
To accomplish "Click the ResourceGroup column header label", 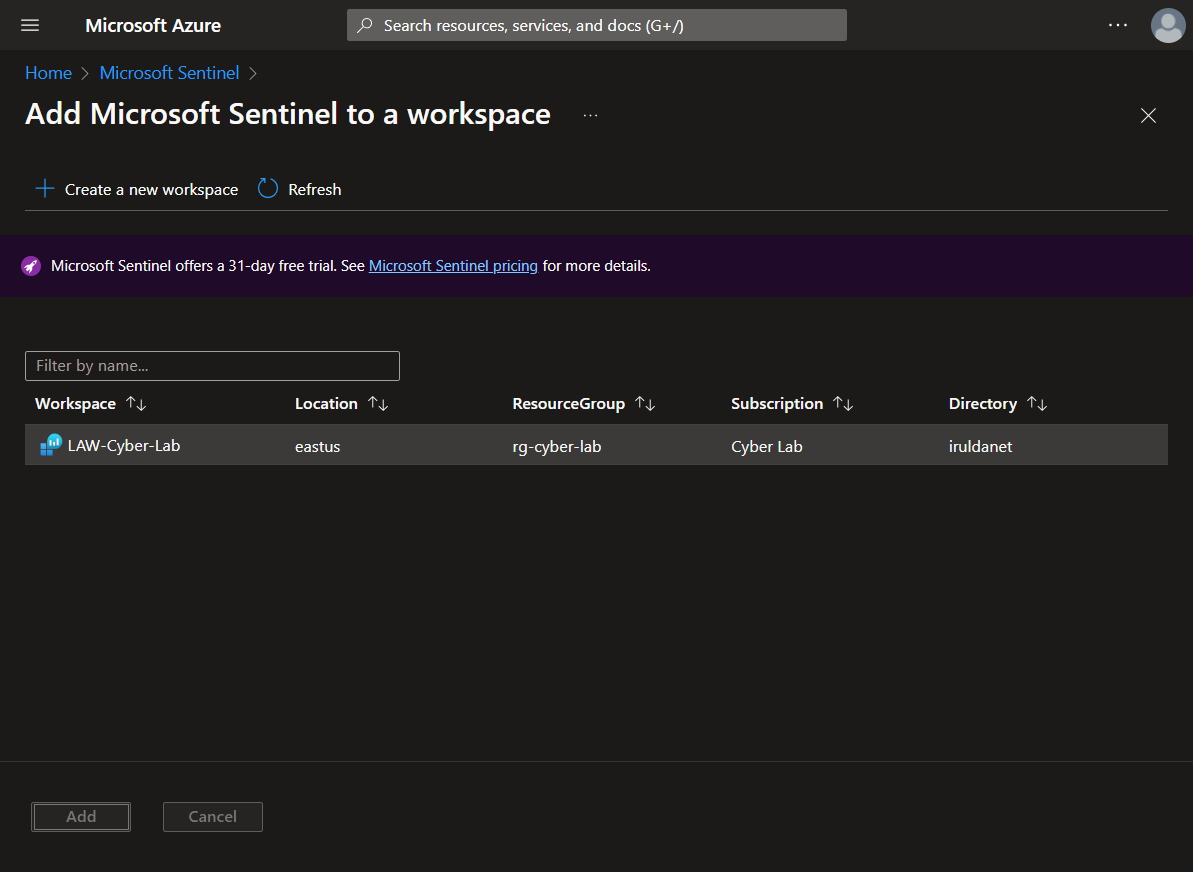I will point(568,403).
